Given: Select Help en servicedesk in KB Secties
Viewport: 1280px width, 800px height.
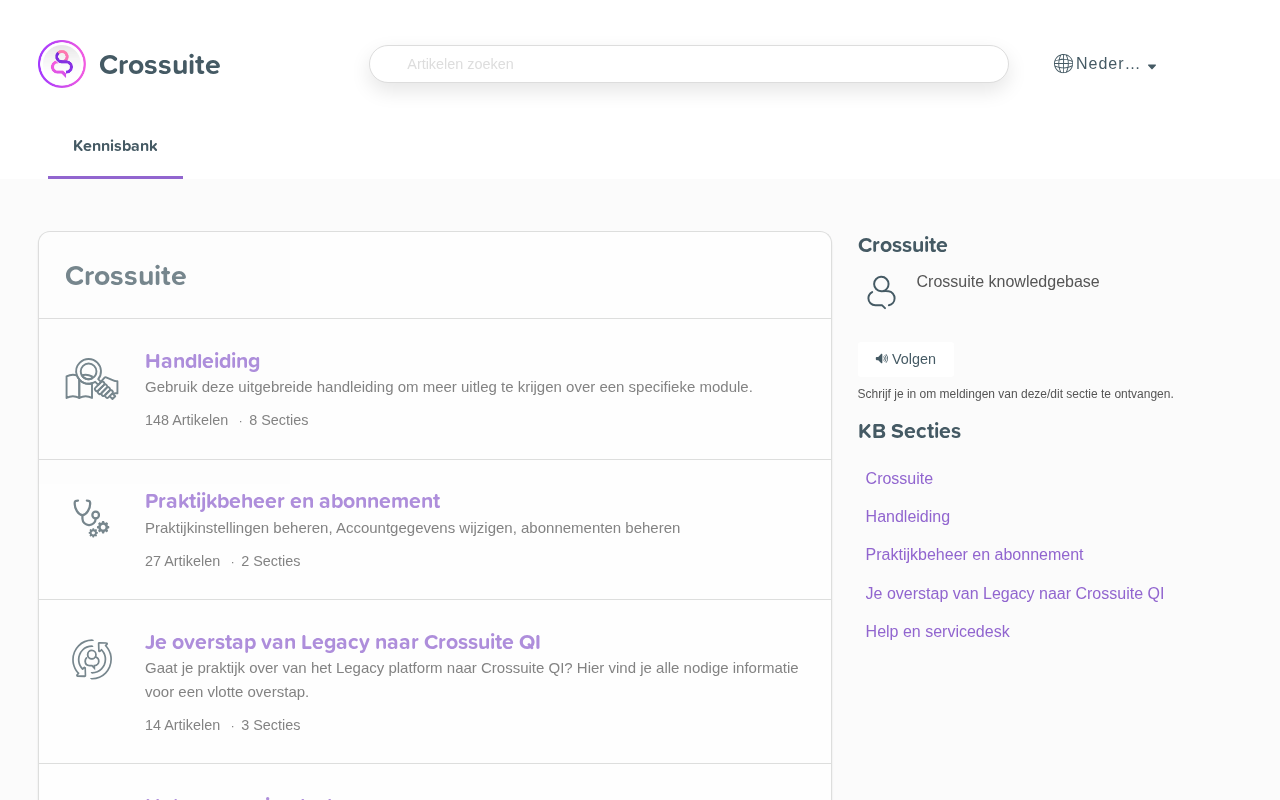Looking at the screenshot, I should tap(938, 632).
